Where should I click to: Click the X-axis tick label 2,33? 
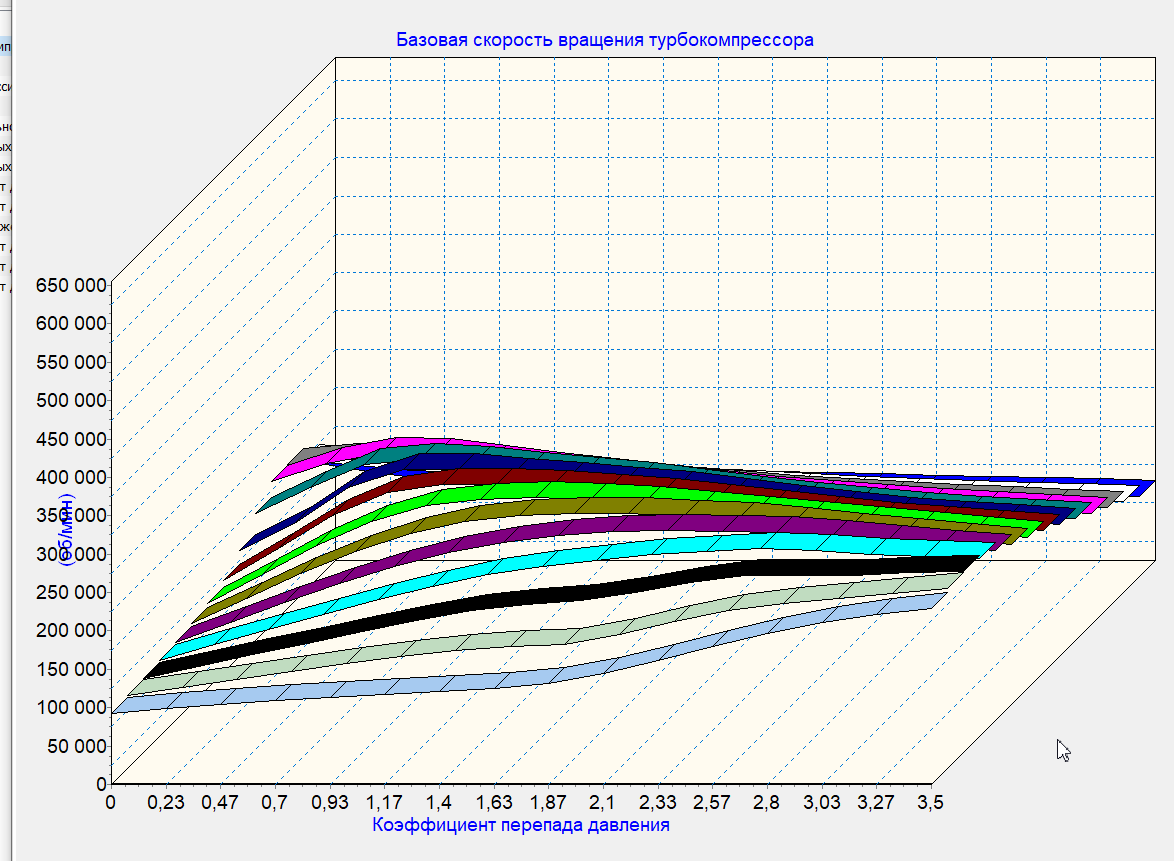click(x=658, y=802)
